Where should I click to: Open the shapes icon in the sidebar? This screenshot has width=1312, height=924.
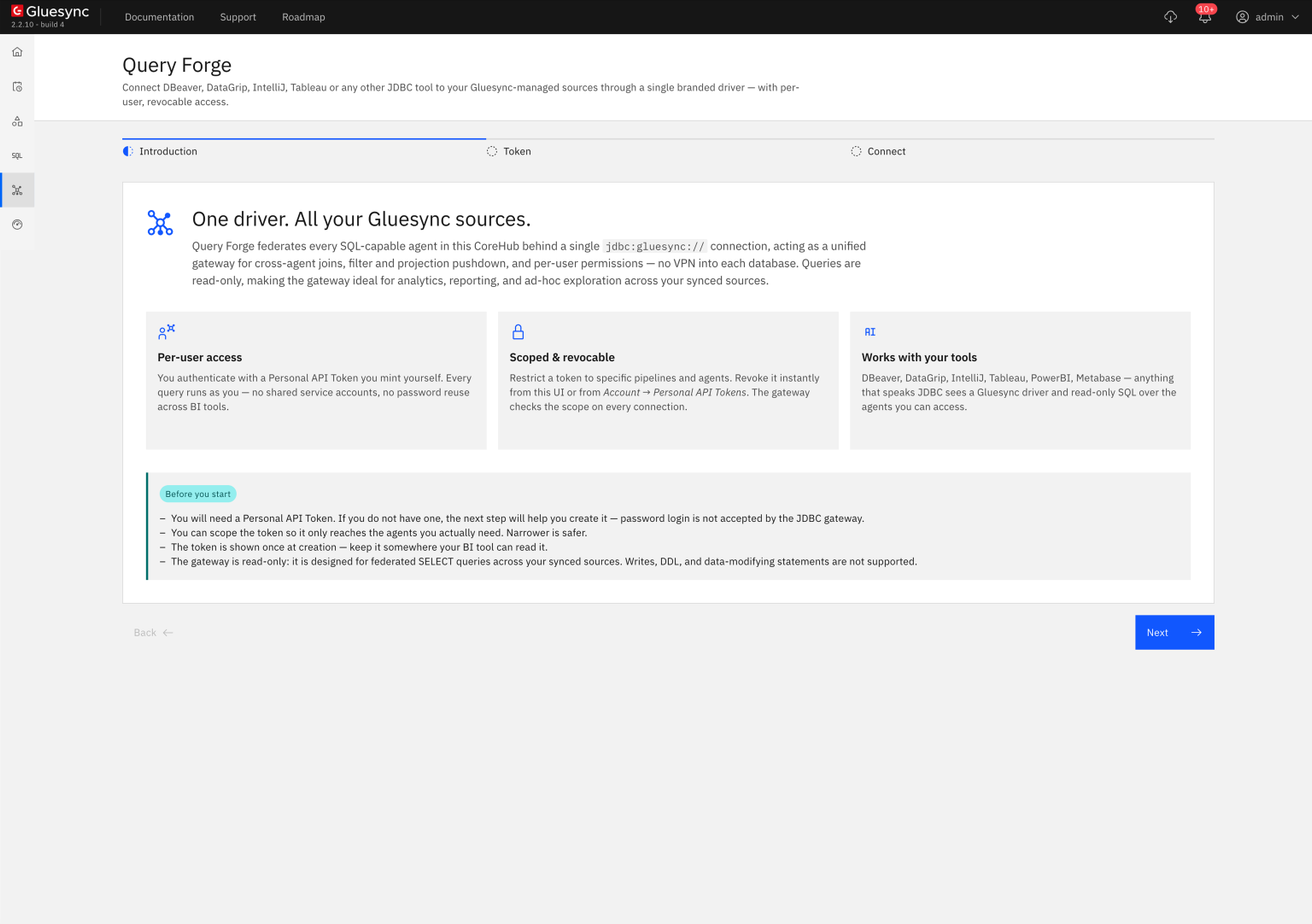[x=17, y=121]
